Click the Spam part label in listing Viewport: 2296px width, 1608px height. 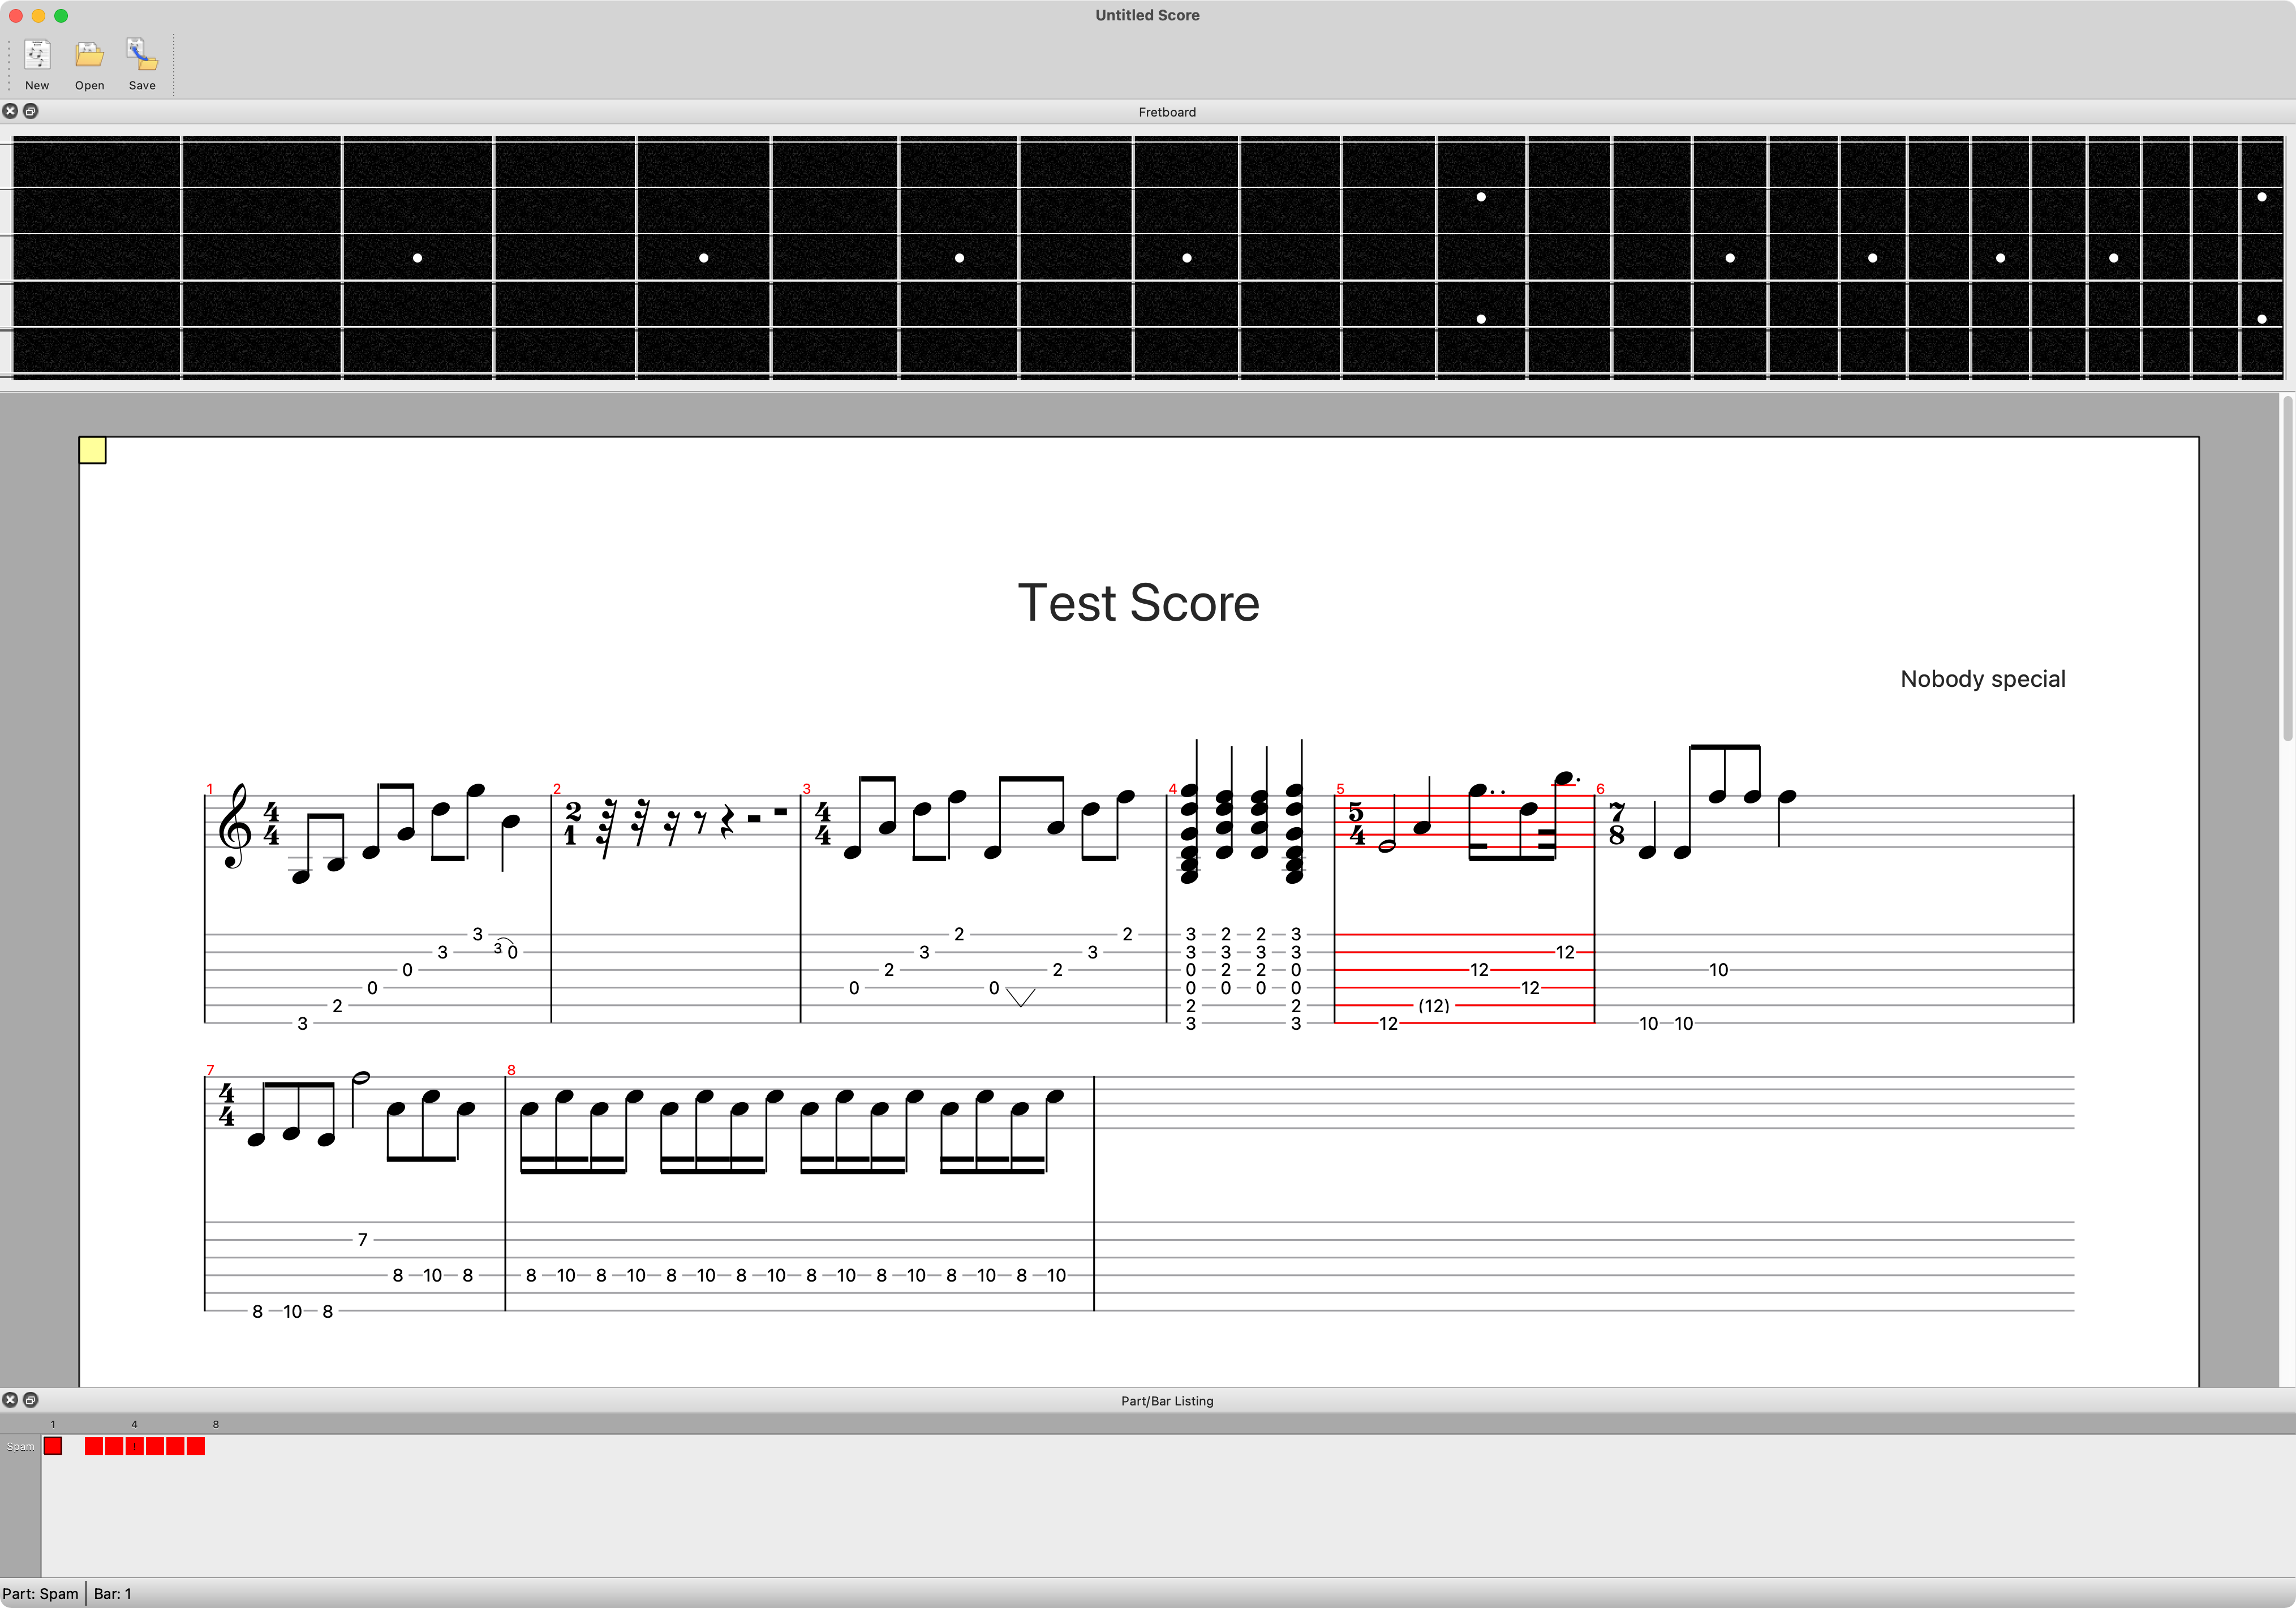point(20,1446)
